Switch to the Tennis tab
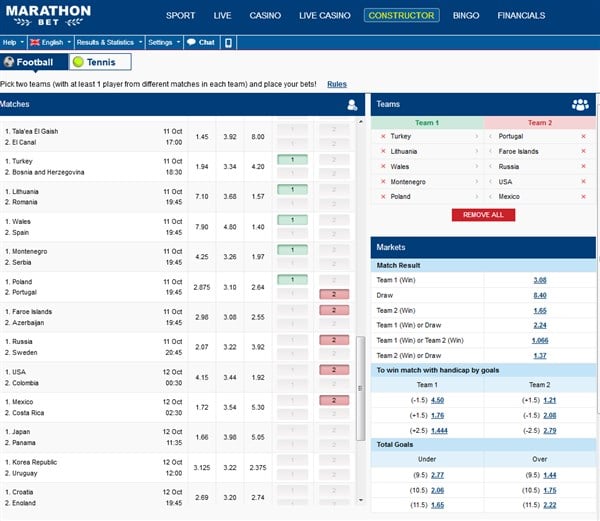The width and height of the screenshot is (600, 521). [x=100, y=62]
